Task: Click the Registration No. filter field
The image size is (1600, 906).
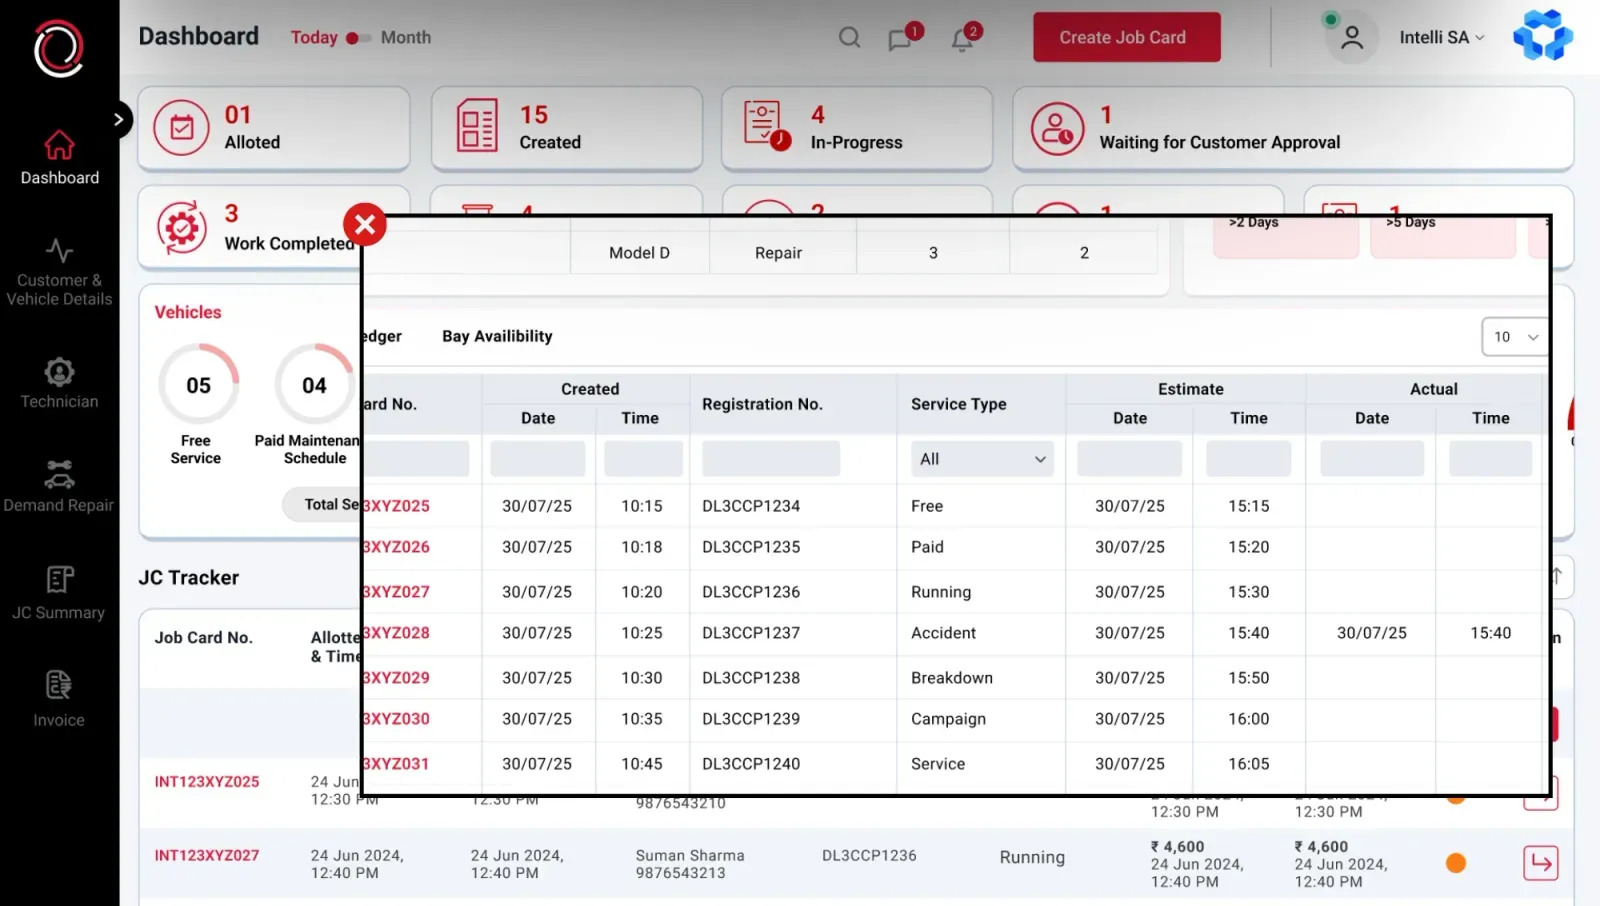Action: click(x=771, y=459)
